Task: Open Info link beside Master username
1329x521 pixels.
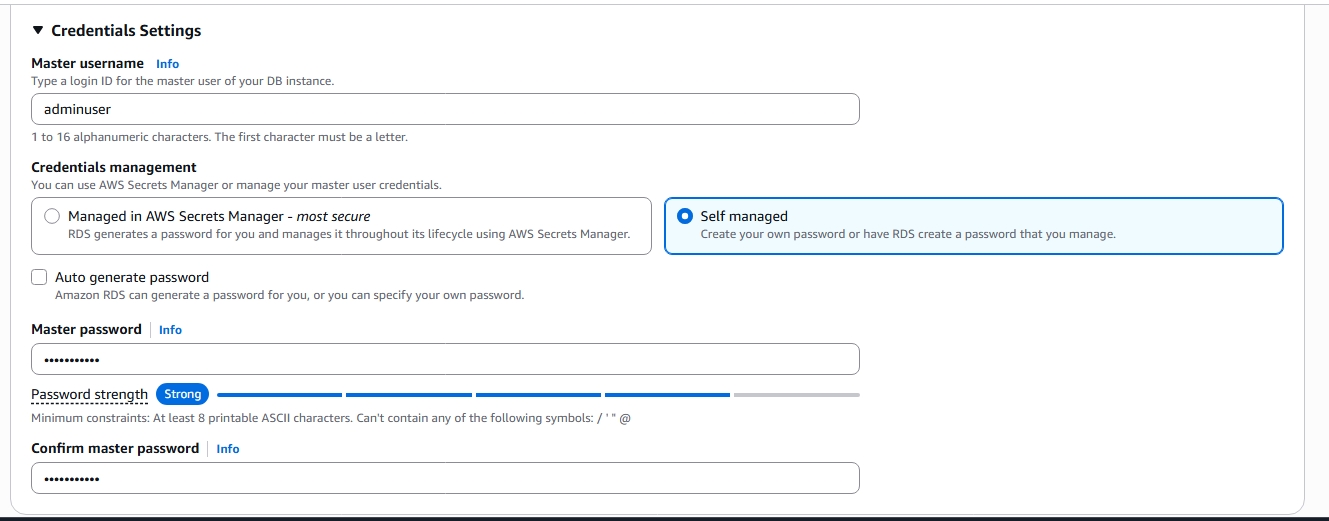Action: 167,64
